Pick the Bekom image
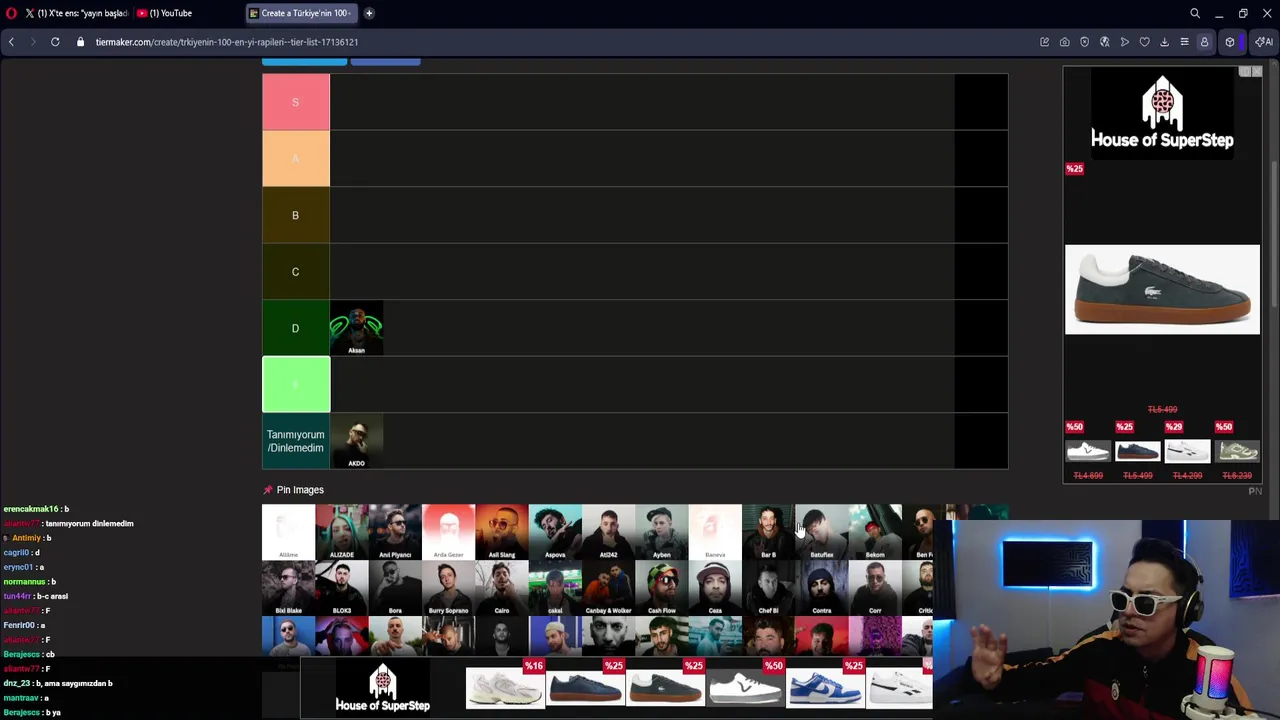This screenshot has height=720, width=1280. click(875, 532)
